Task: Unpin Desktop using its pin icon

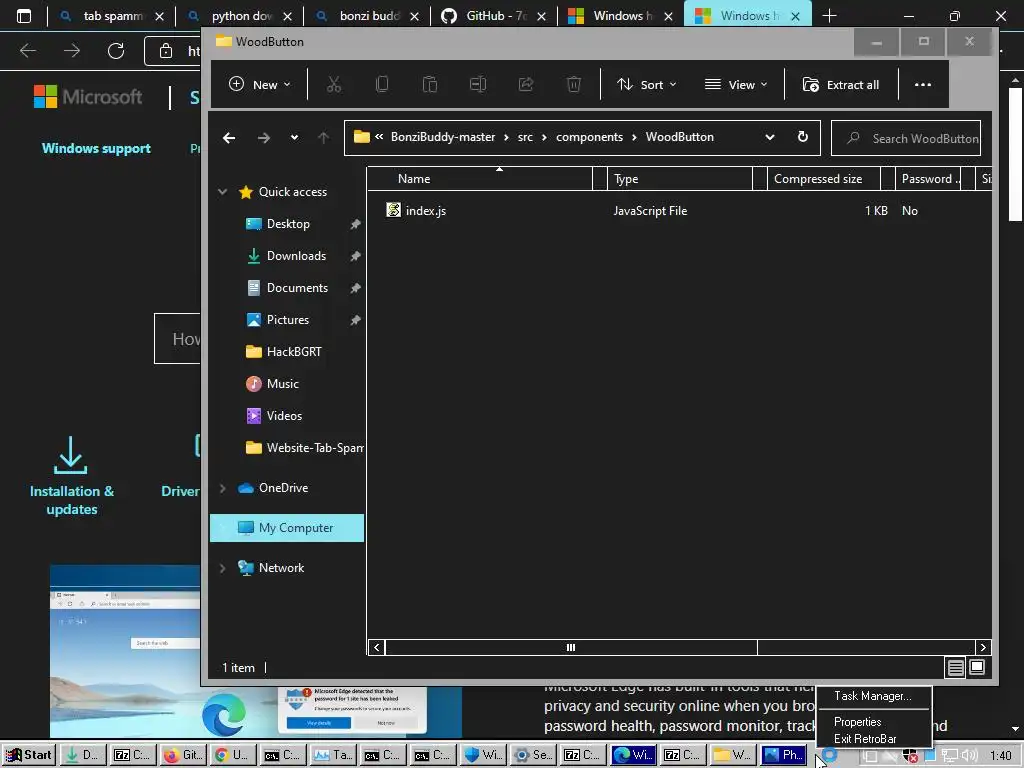Action: click(355, 224)
